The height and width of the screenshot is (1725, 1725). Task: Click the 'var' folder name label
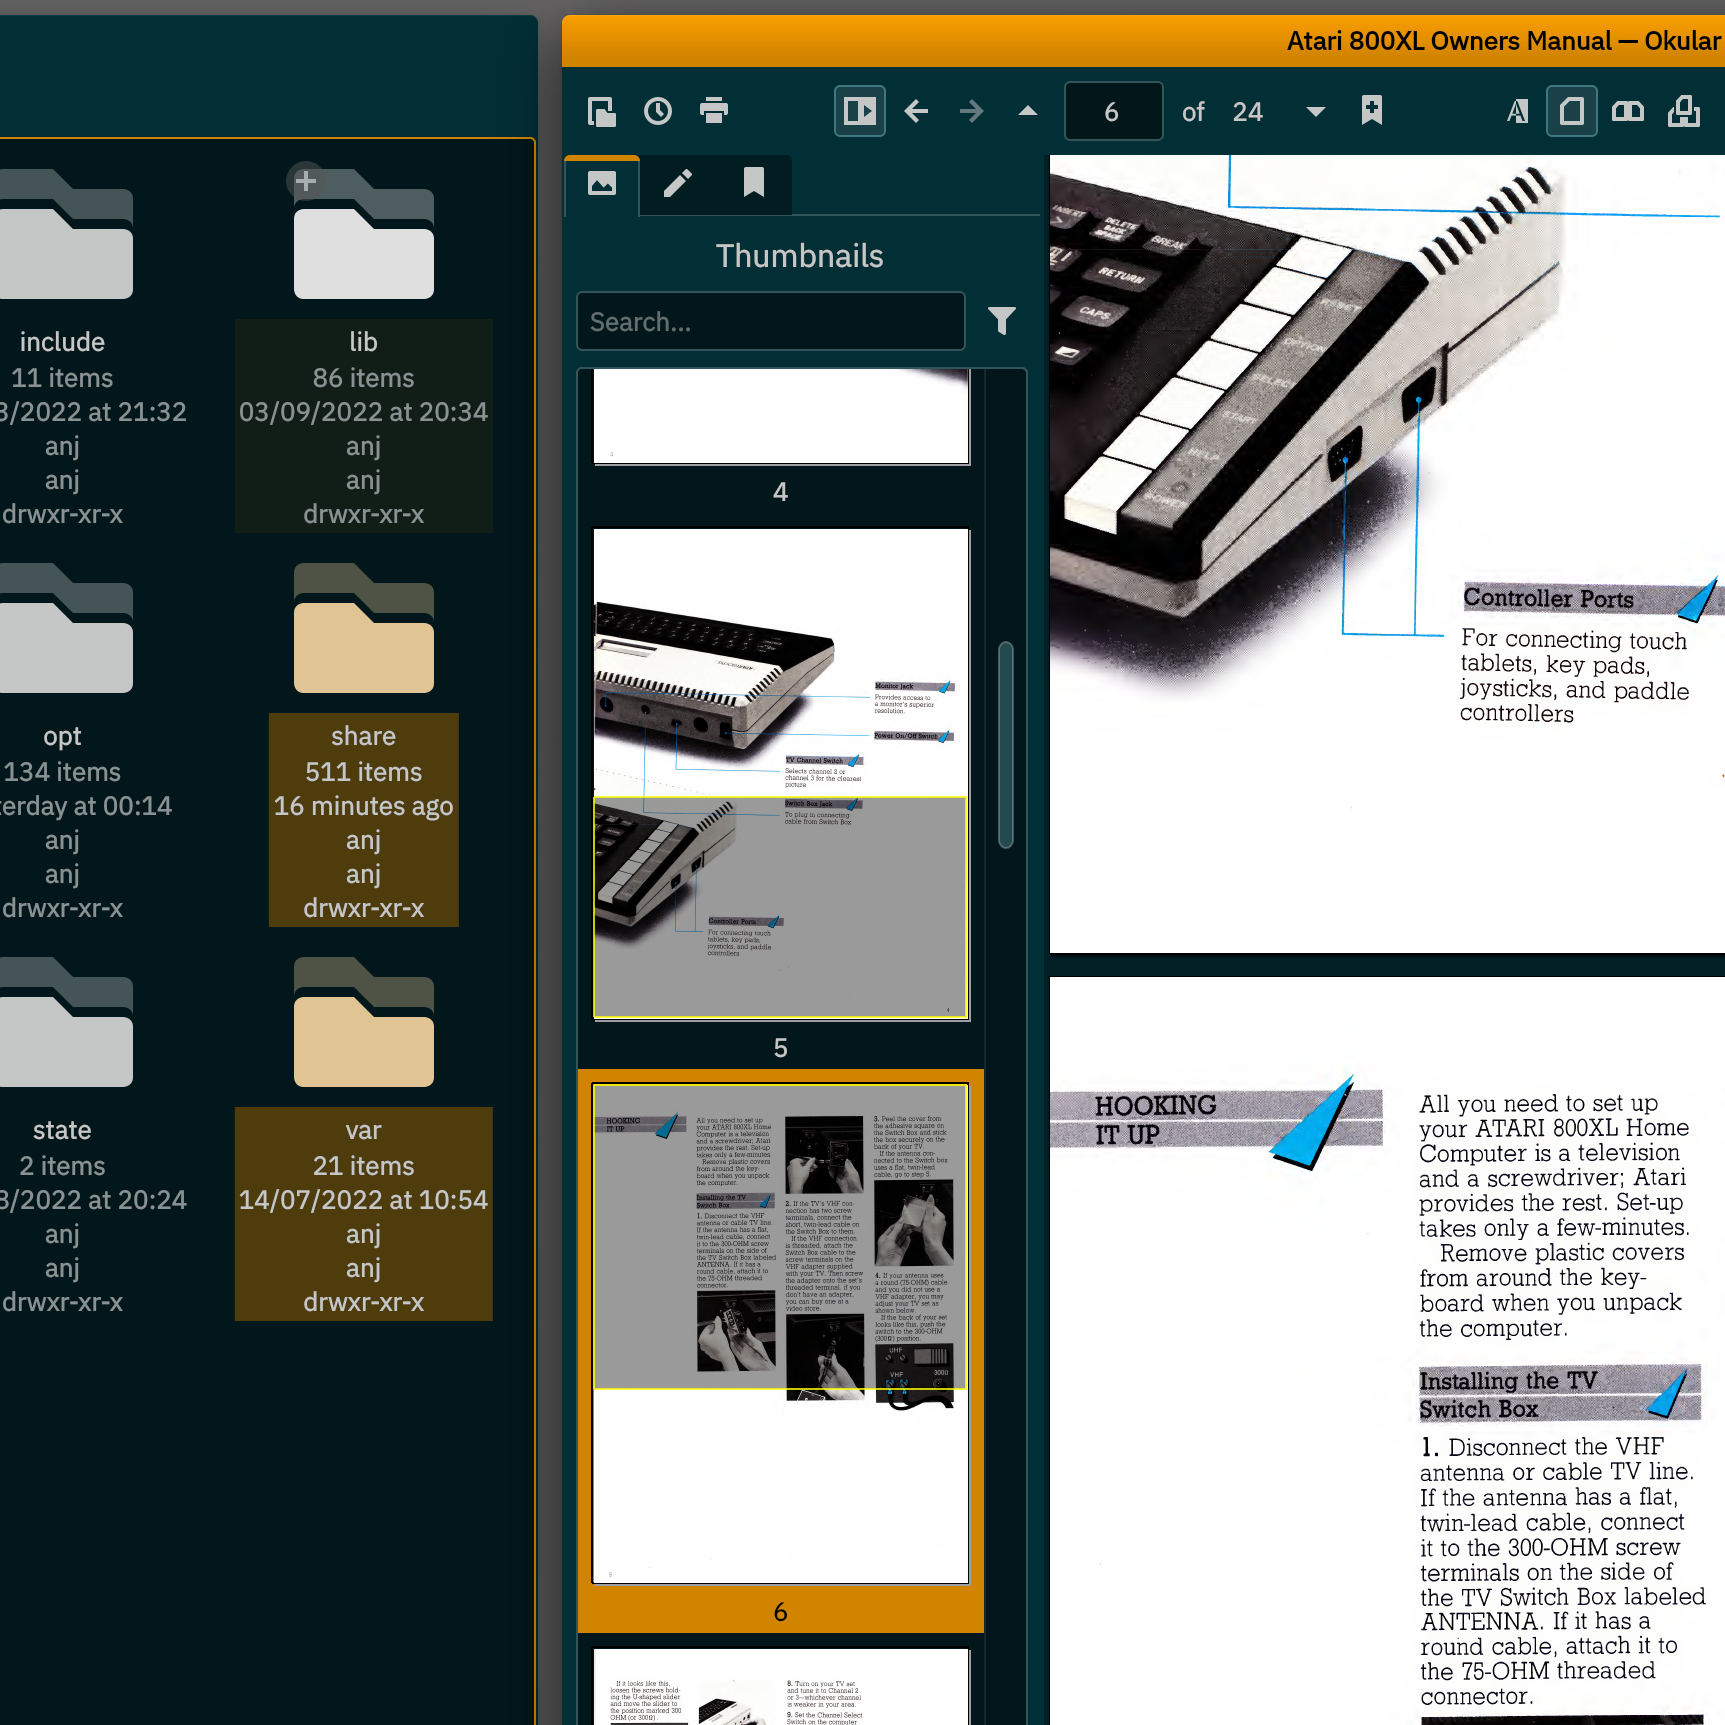pyautogui.click(x=364, y=1130)
